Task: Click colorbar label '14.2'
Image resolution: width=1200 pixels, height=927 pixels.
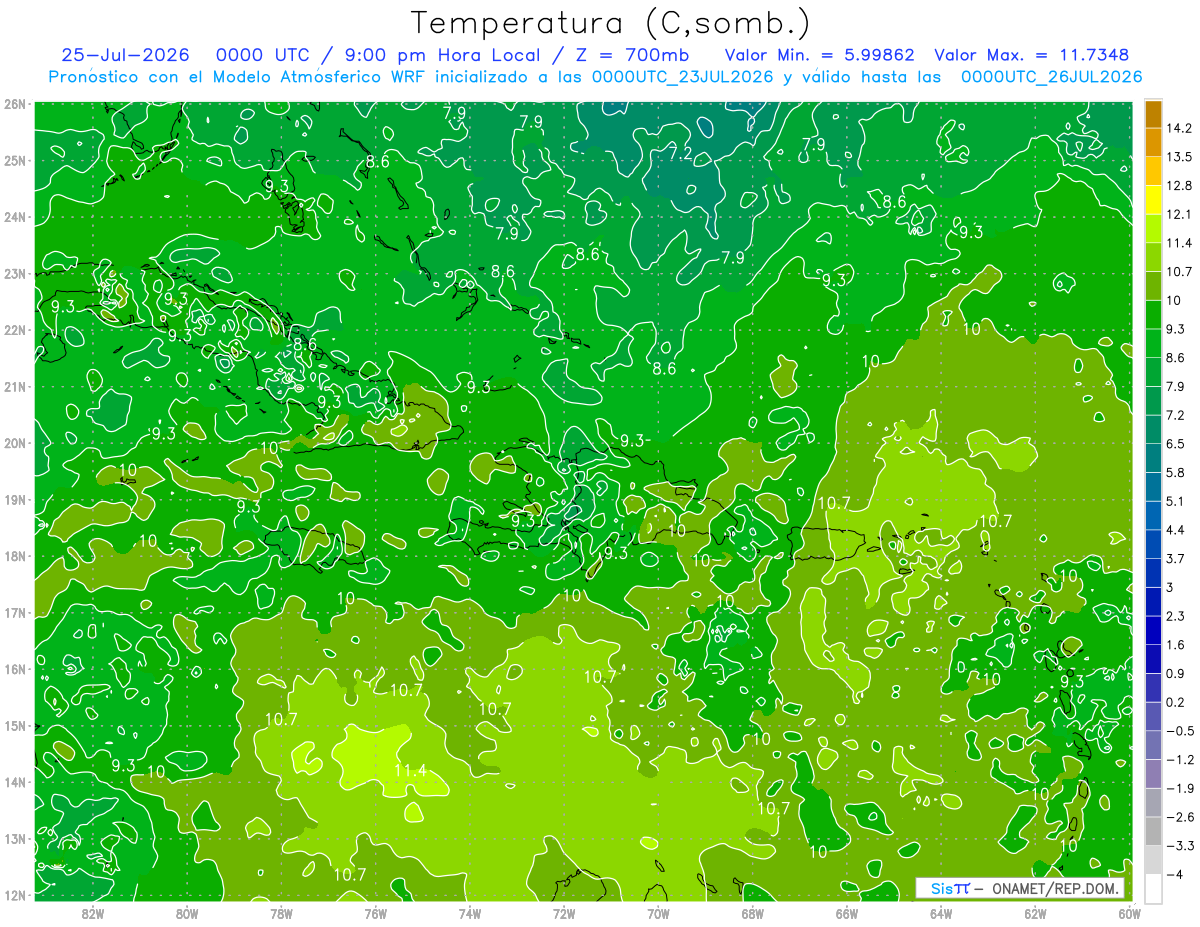Action: tap(1178, 128)
